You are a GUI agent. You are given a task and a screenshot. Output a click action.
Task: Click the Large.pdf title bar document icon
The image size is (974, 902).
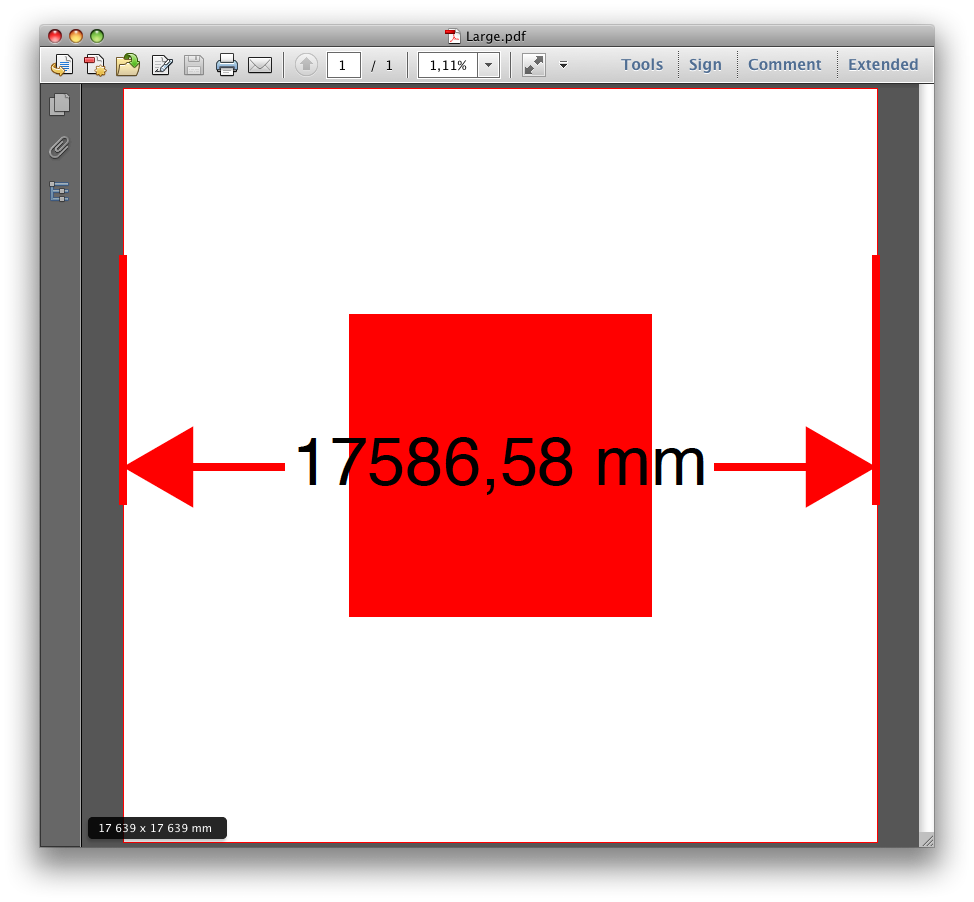(x=453, y=36)
